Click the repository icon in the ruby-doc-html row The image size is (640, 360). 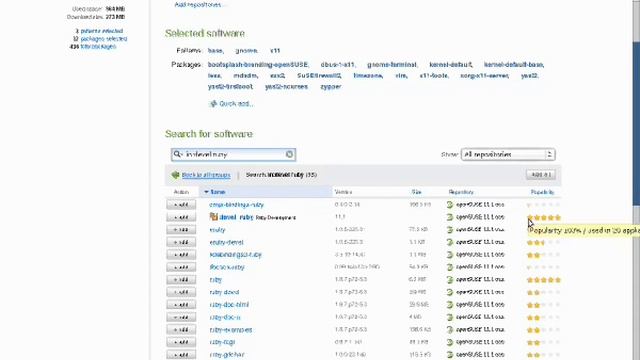(x=450, y=305)
